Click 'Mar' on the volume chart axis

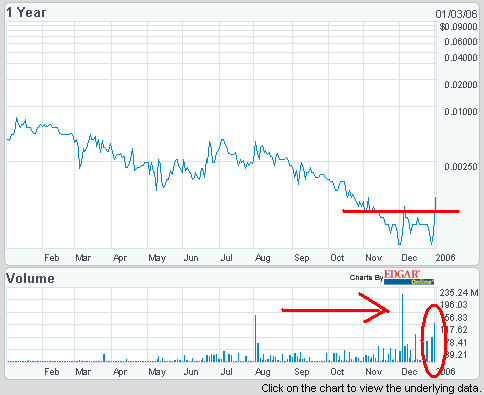[83, 372]
